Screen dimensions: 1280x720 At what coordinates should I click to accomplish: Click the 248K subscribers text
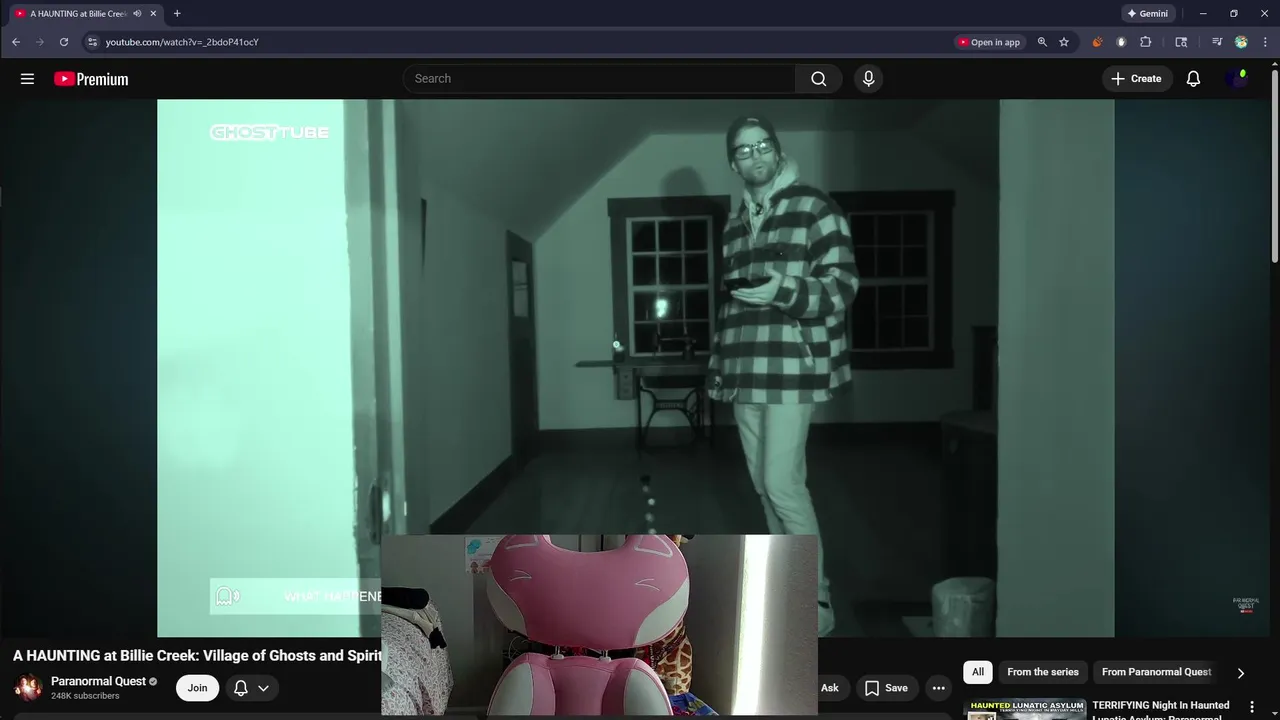click(85, 696)
